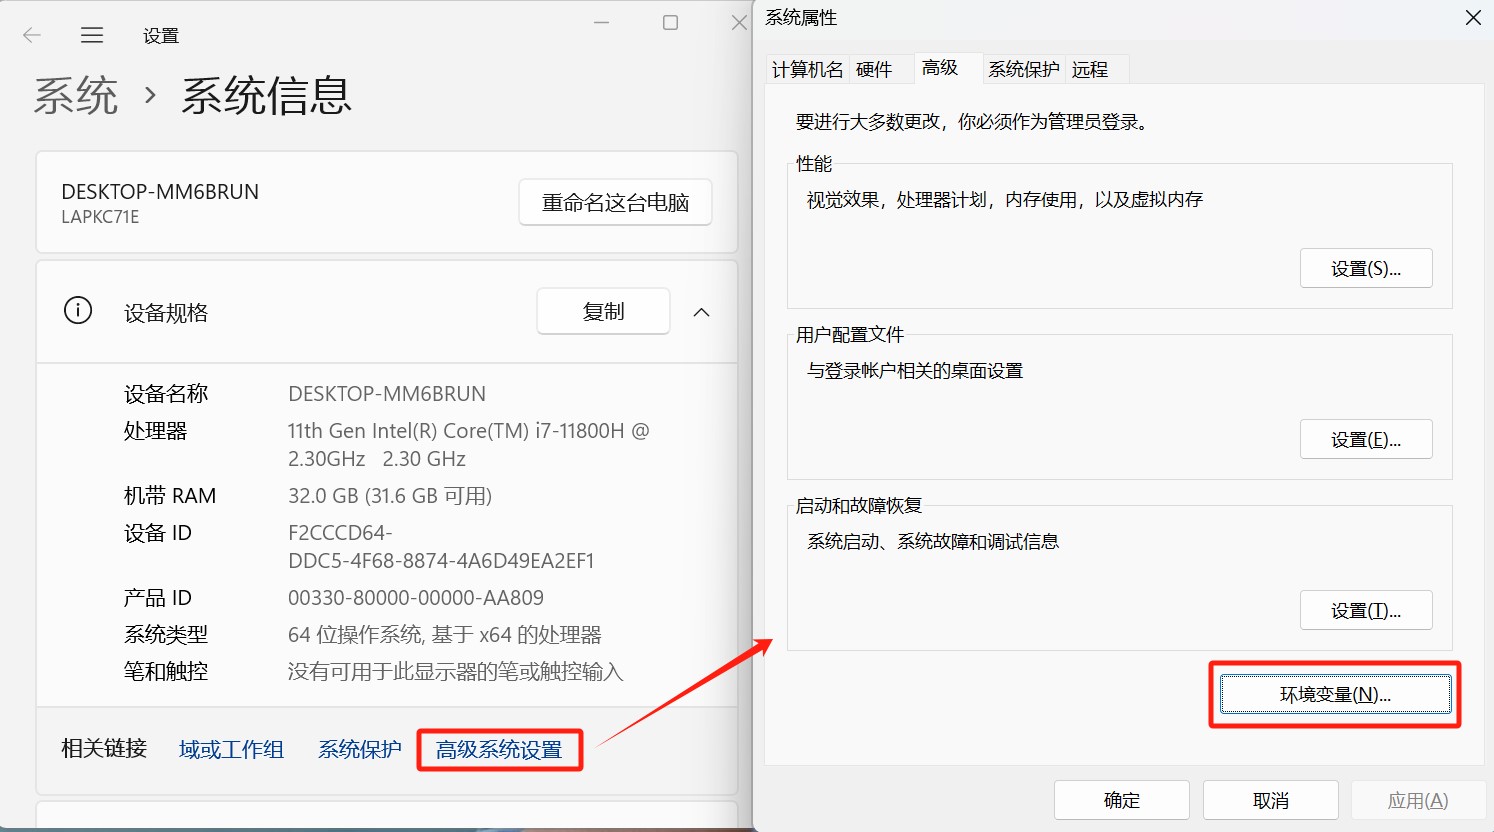Open the 高级系统设置 link
Image resolution: width=1494 pixels, height=832 pixels.
coord(499,750)
